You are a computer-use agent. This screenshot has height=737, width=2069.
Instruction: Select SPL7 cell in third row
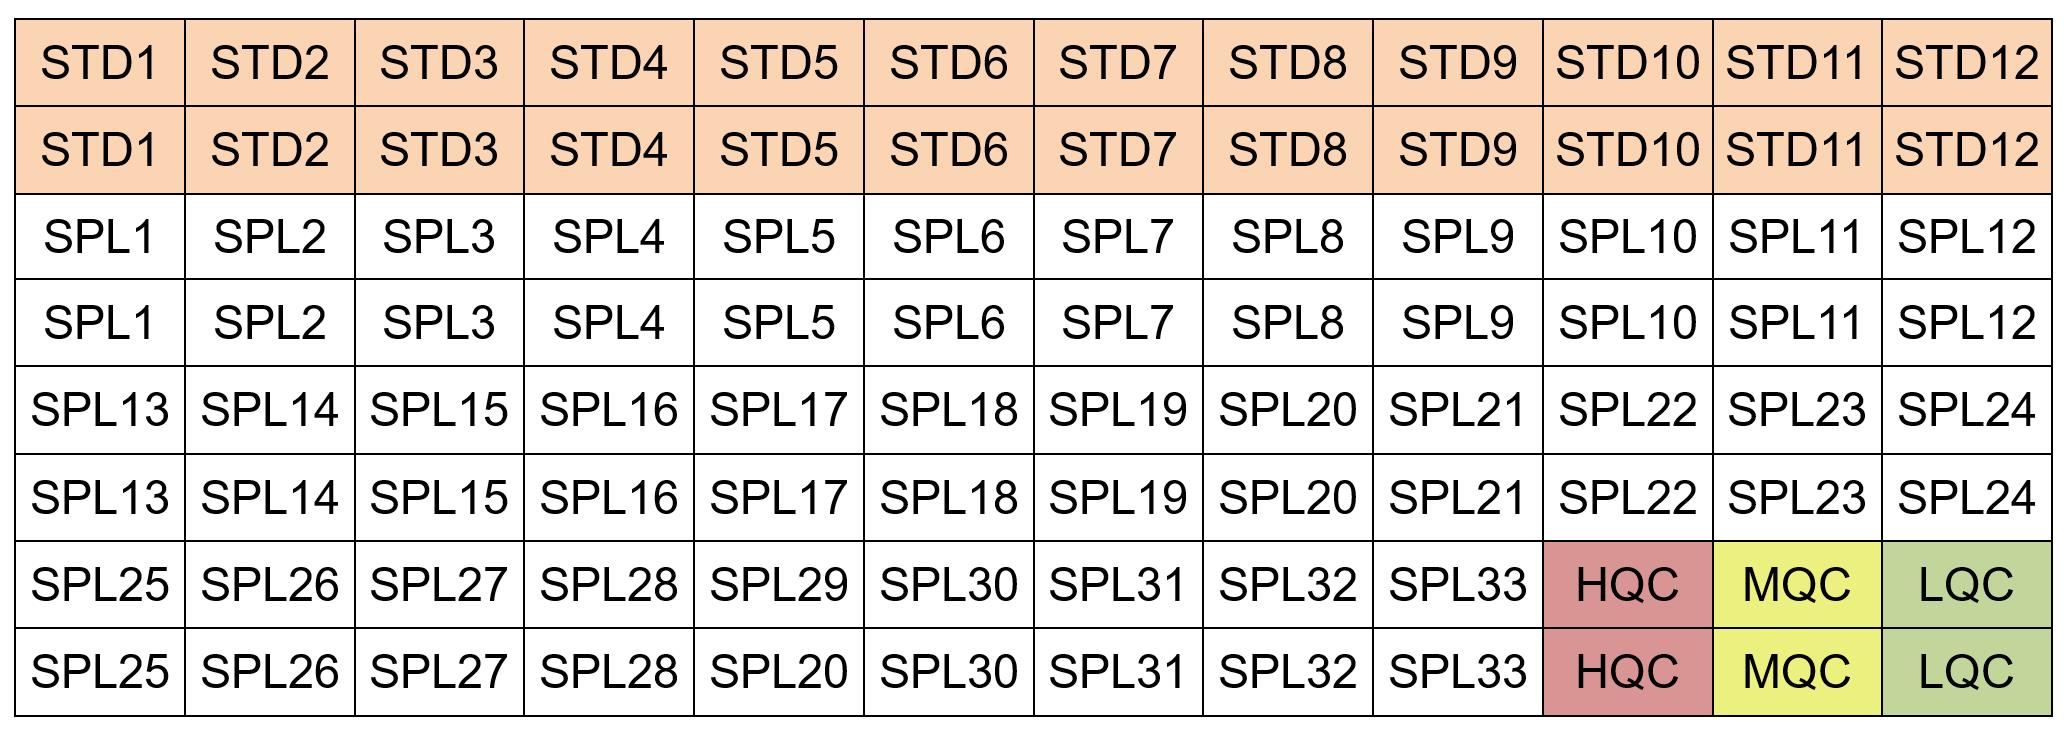1118,237
